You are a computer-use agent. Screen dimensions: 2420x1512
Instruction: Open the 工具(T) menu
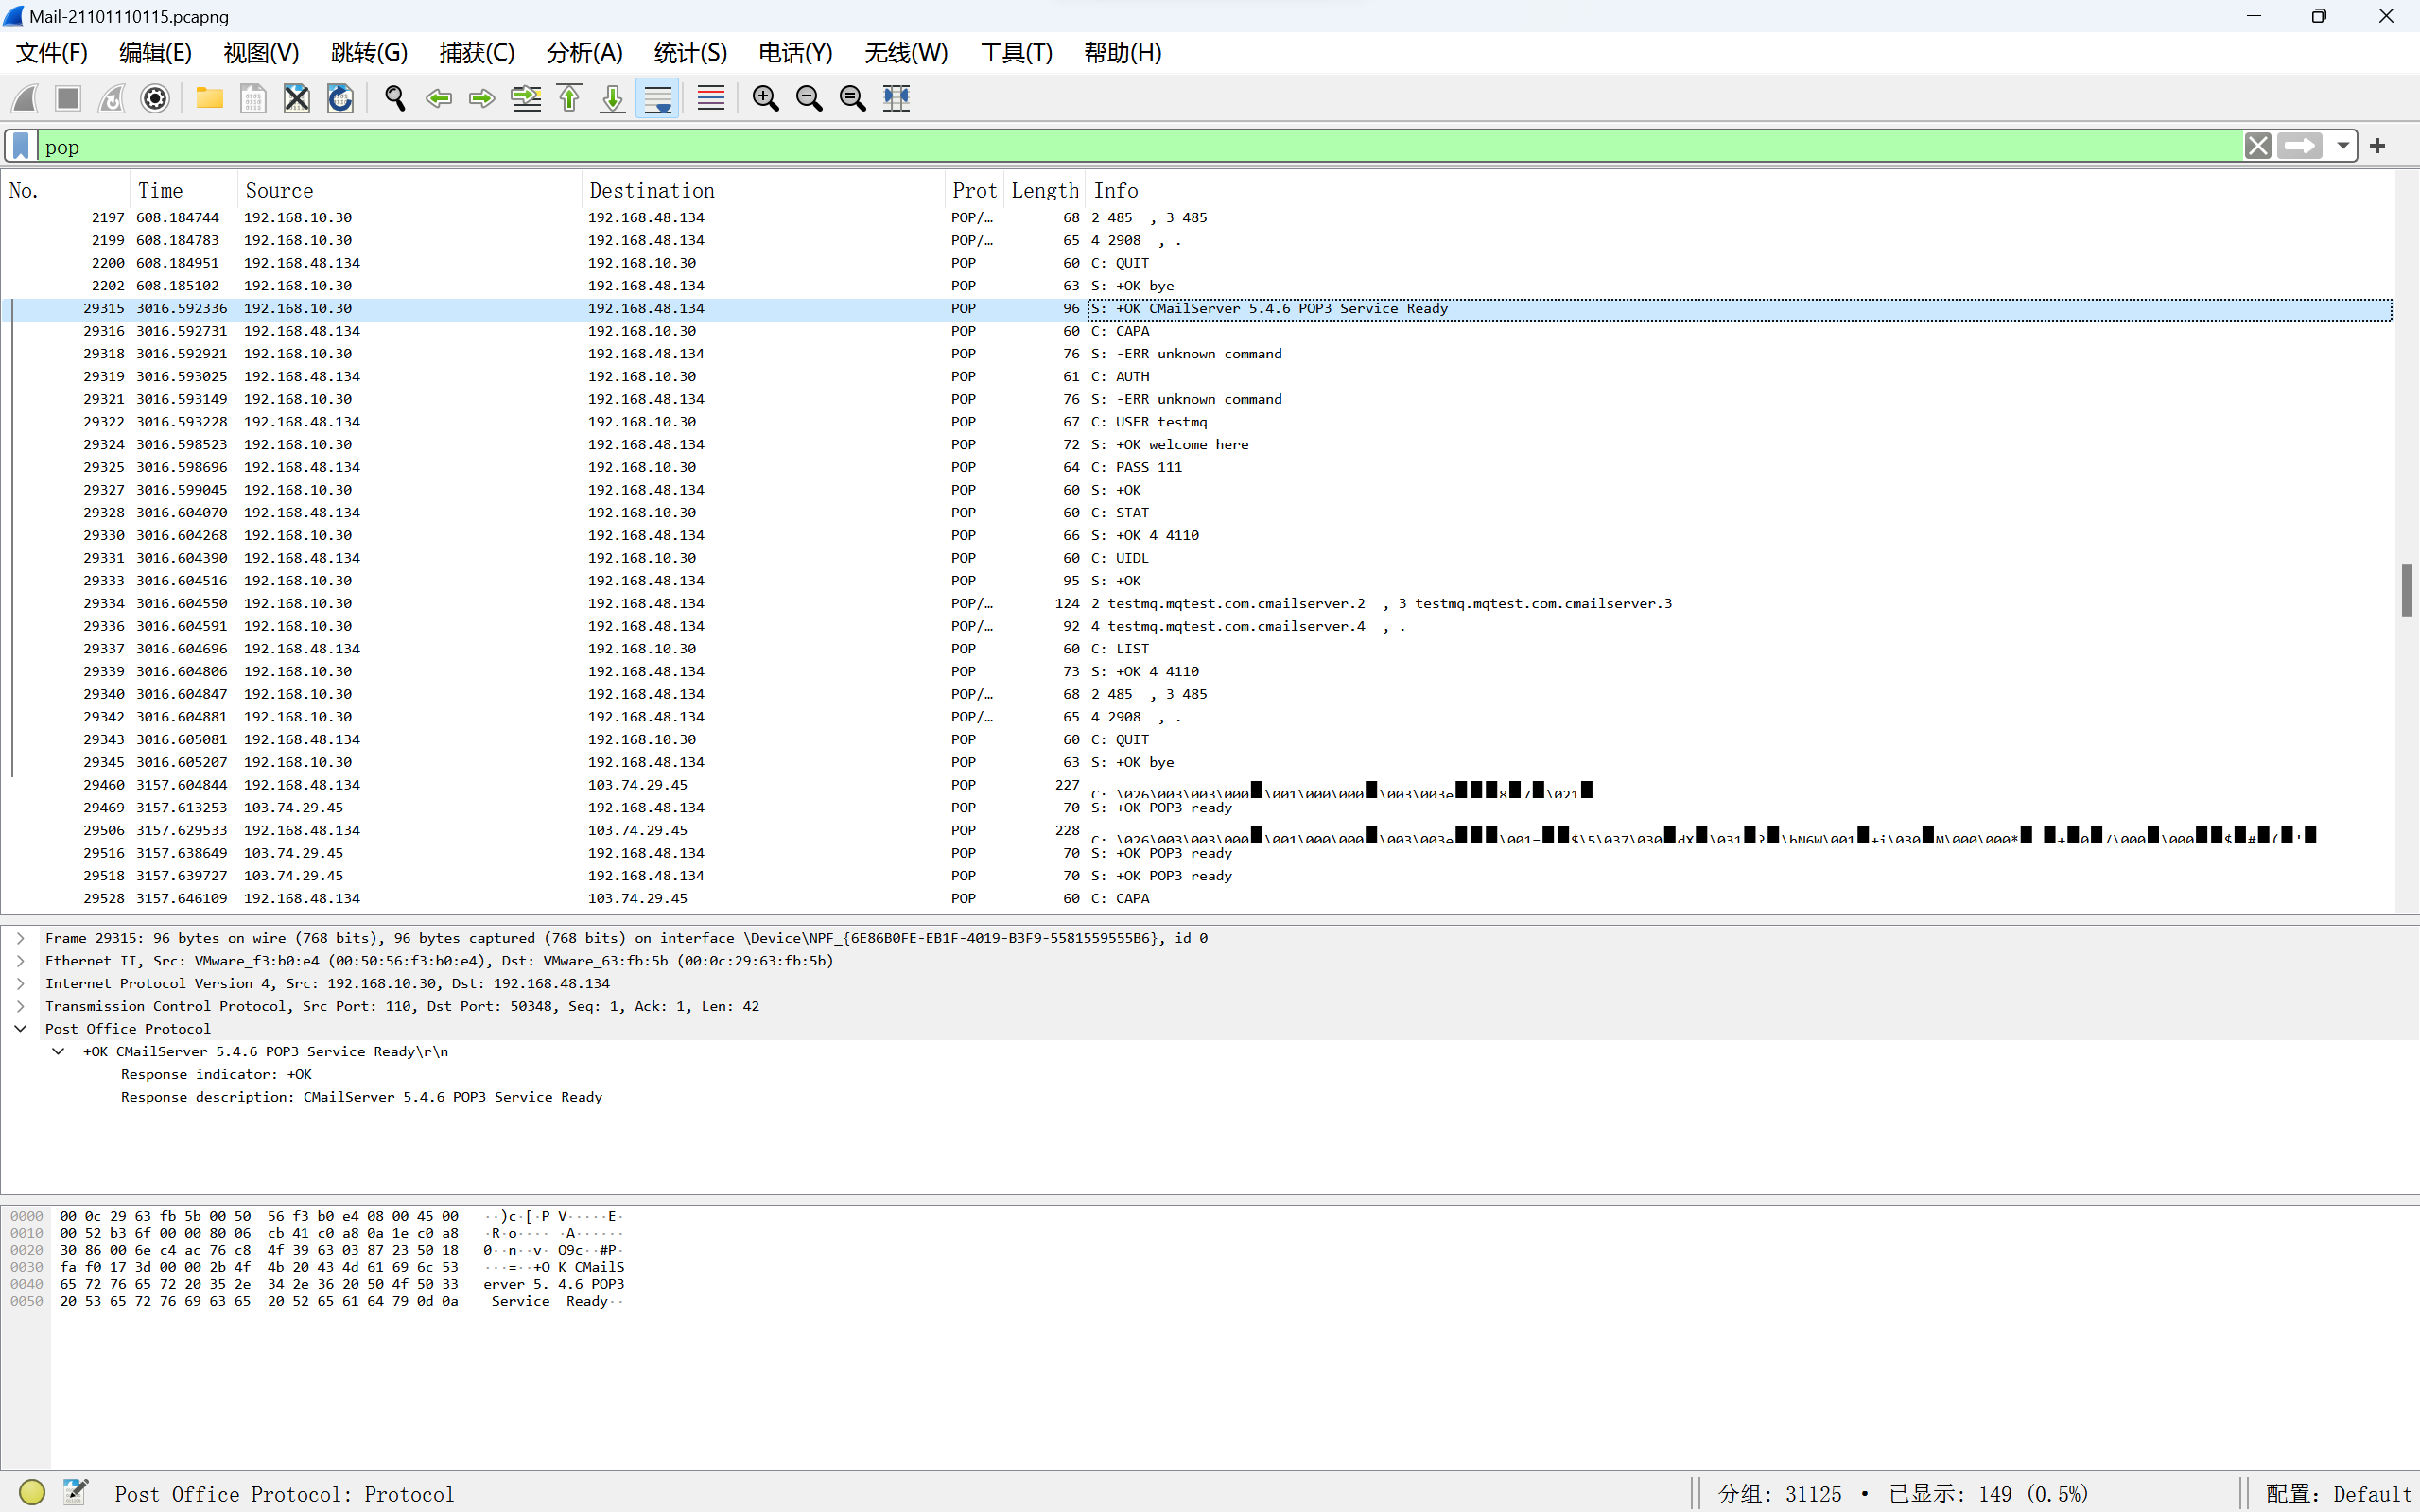(x=1016, y=53)
